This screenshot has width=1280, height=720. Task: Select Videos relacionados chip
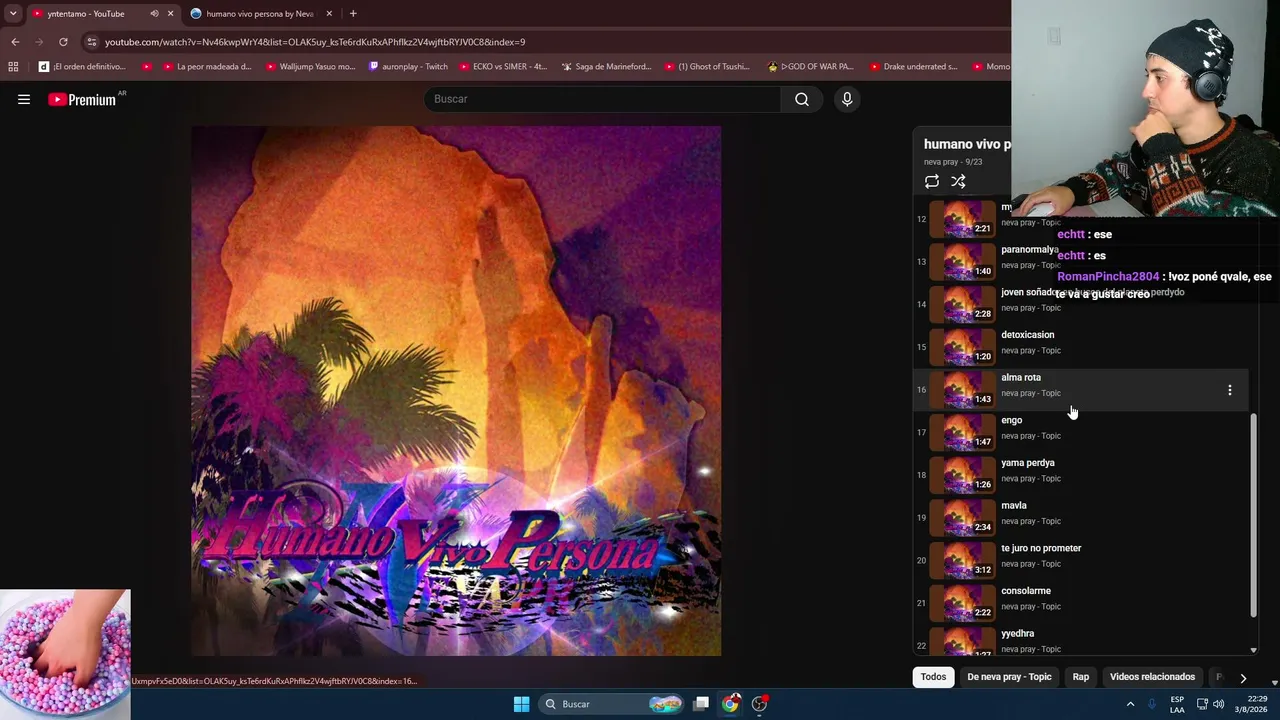pyautogui.click(x=1152, y=677)
